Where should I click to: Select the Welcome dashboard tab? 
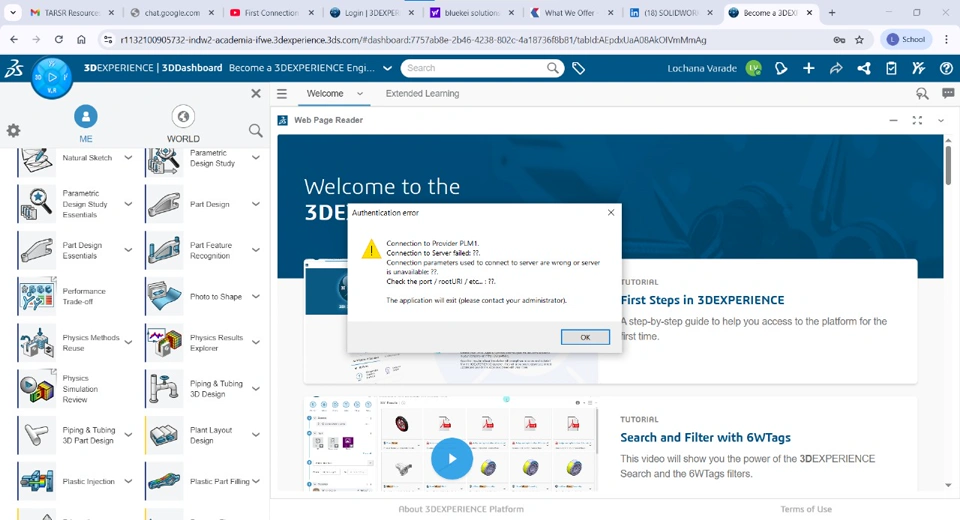pos(324,94)
